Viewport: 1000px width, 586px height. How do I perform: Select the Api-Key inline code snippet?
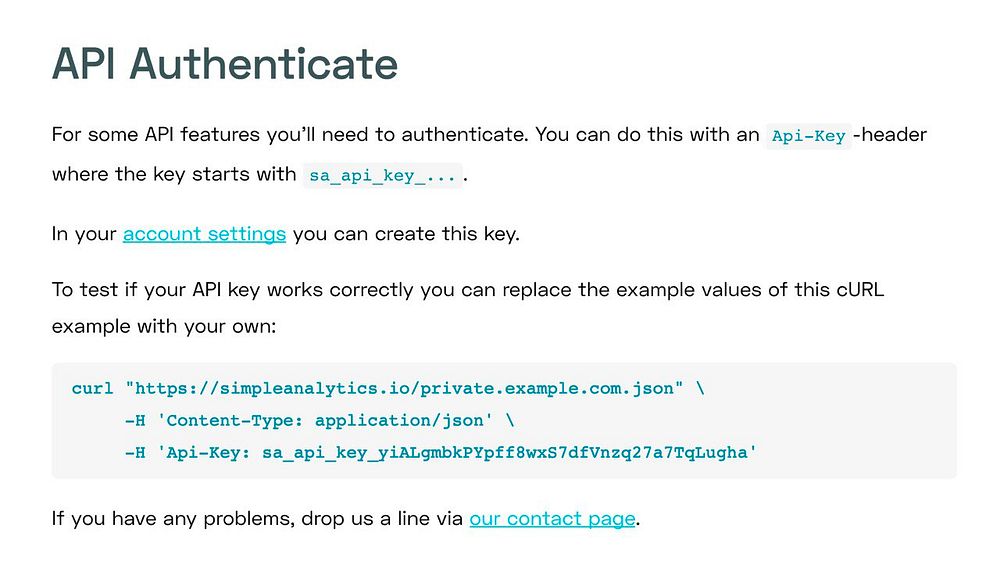click(x=808, y=136)
